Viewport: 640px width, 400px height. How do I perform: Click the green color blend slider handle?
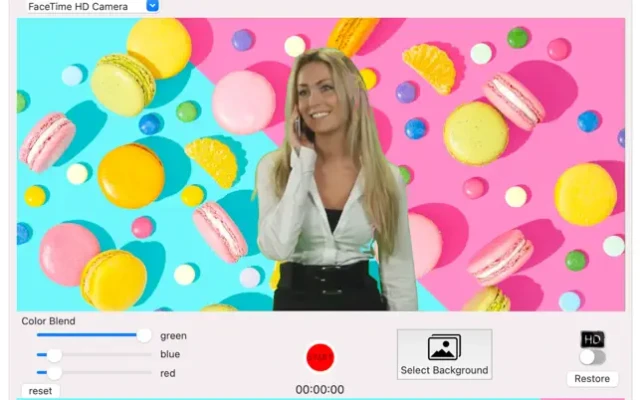[144, 335]
